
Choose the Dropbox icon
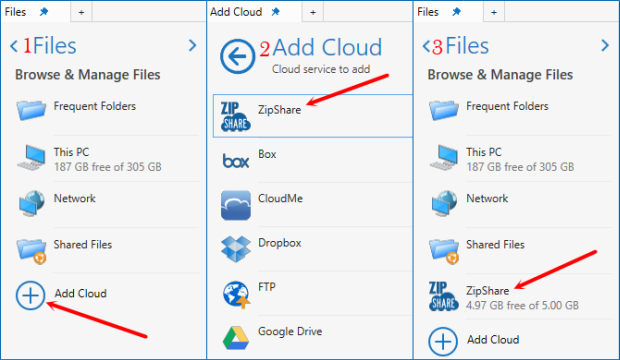(x=236, y=249)
